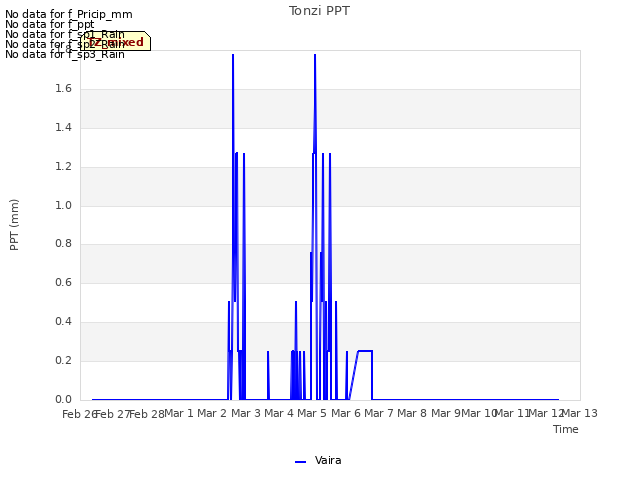Click the Mar 2 x-axis tick label
The height and width of the screenshot is (480, 640).
point(212,413)
